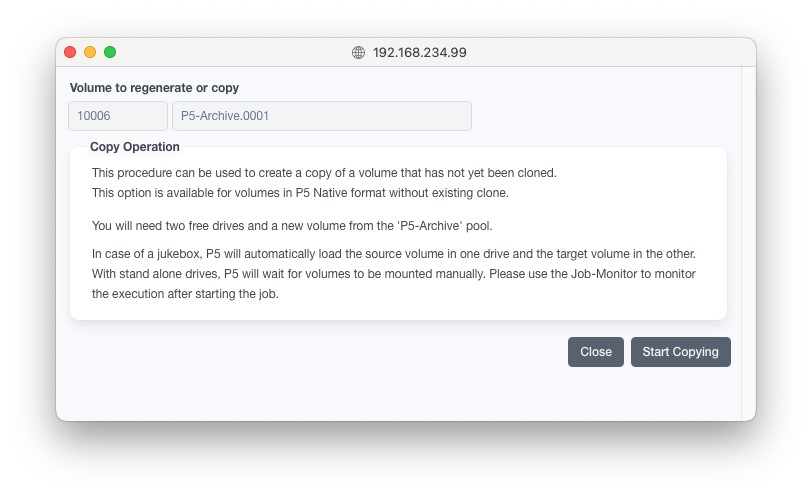This screenshot has width=812, height=495.
Task: Click Start Copying button
Action: click(x=680, y=352)
